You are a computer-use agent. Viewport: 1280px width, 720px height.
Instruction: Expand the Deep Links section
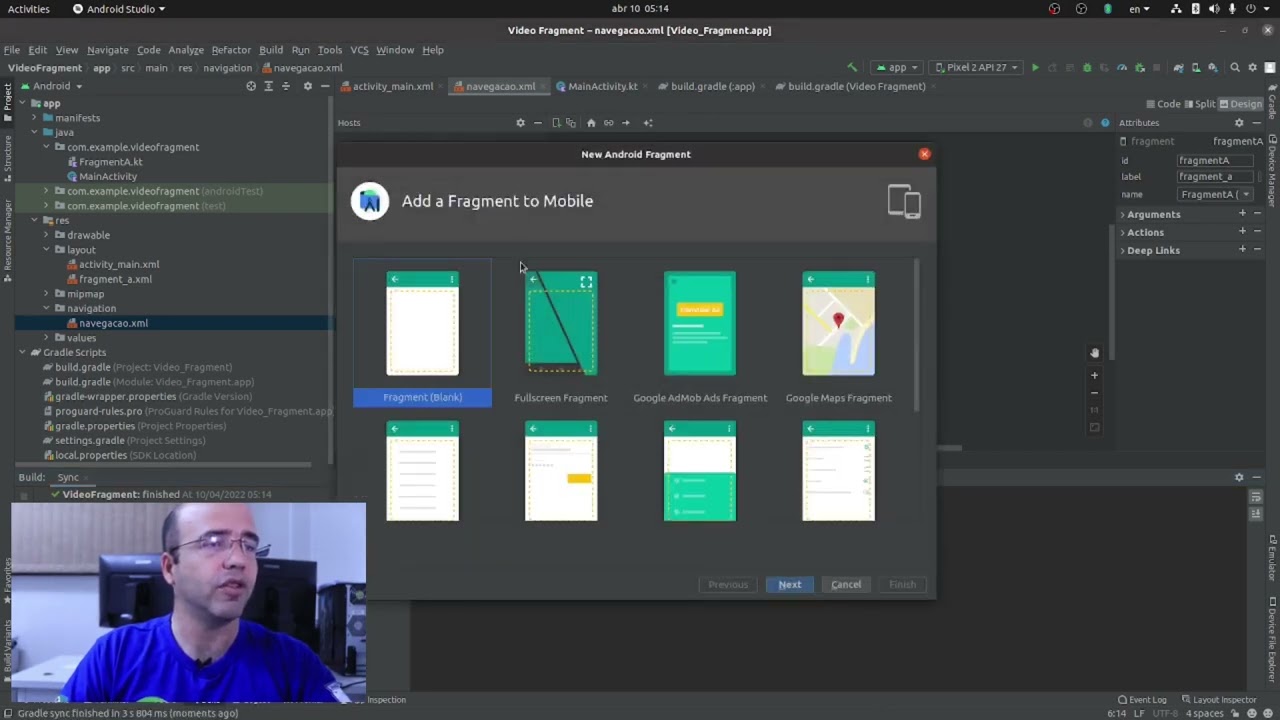(x=1122, y=250)
